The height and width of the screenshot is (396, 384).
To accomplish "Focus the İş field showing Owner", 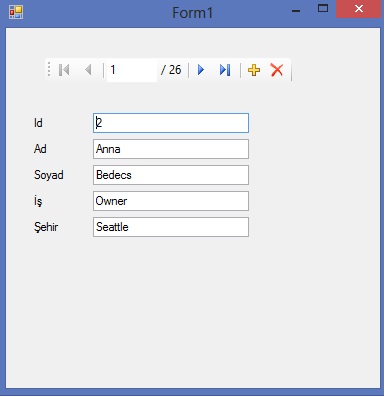I will (171, 201).
